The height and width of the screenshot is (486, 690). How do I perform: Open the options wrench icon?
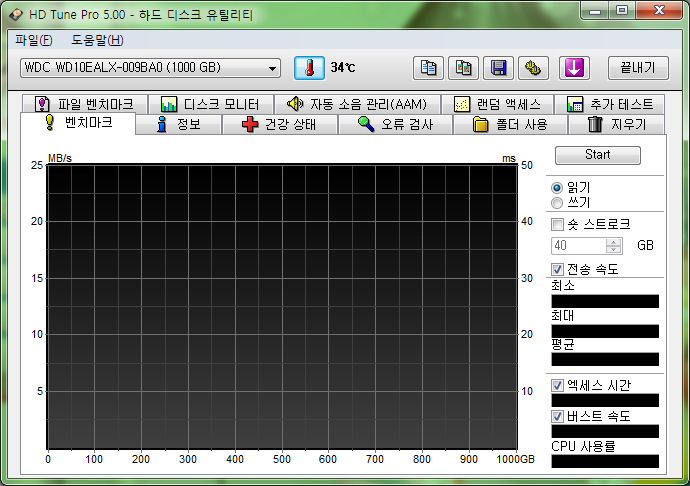point(533,68)
